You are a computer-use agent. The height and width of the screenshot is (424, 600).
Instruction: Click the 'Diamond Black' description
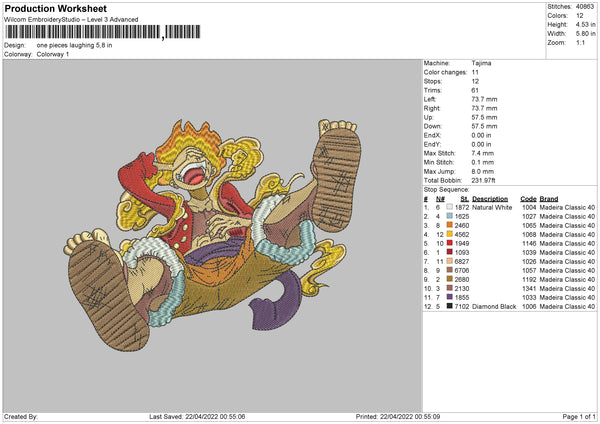[x=494, y=307]
